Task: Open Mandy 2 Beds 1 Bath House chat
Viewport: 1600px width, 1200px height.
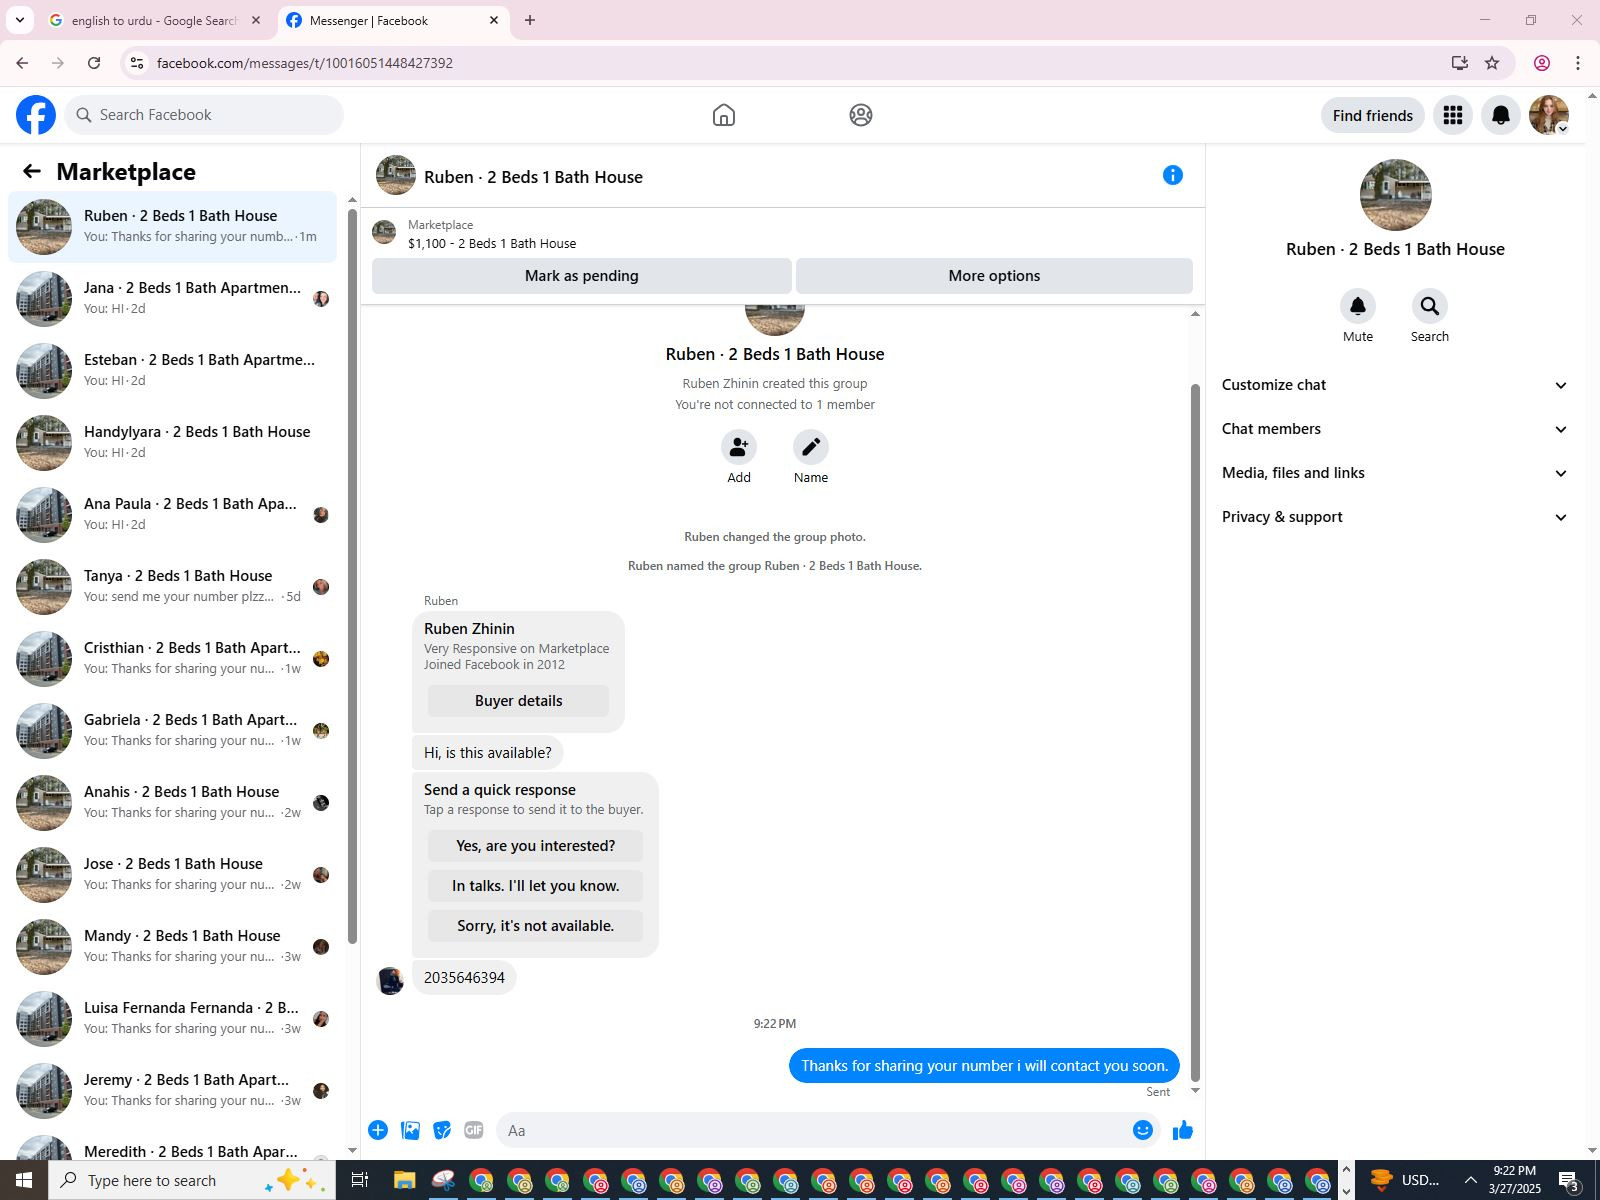Action: (x=172, y=946)
